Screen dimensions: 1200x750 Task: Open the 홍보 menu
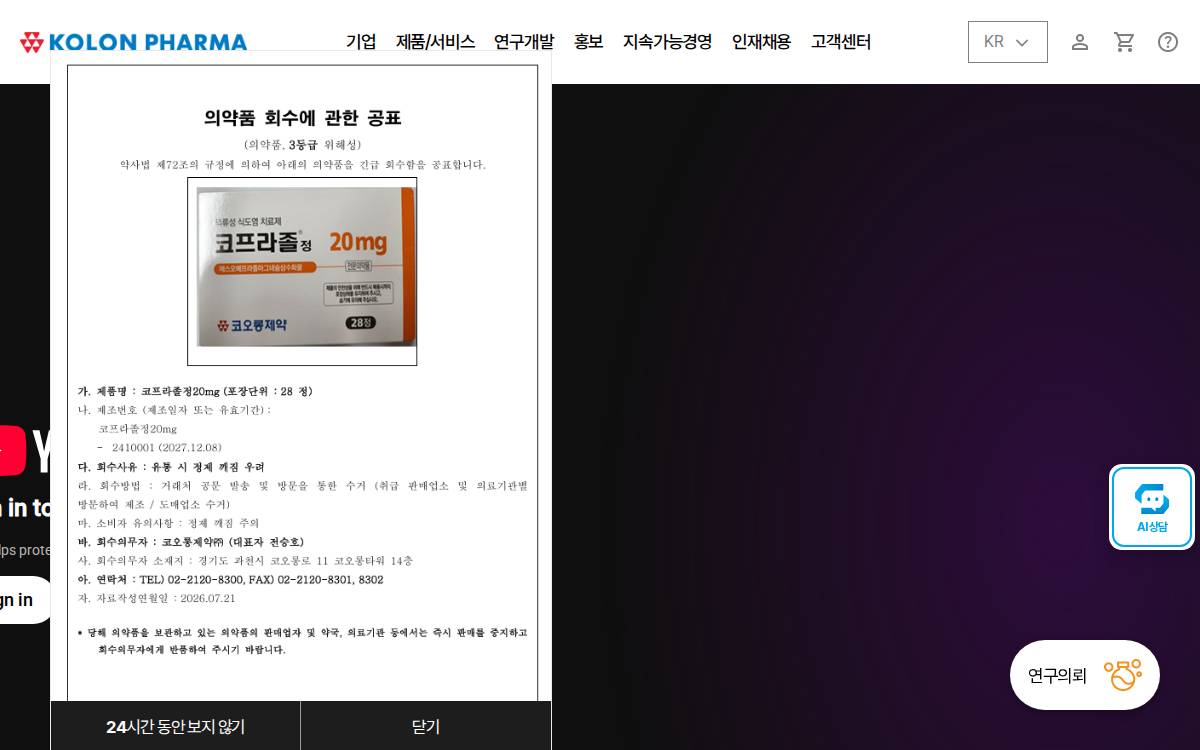point(589,42)
